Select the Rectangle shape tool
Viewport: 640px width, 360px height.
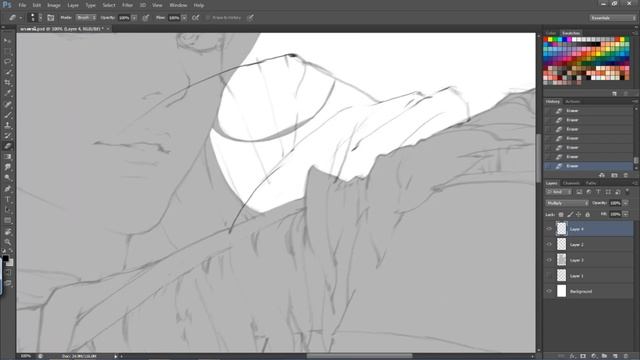click(x=7, y=220)
